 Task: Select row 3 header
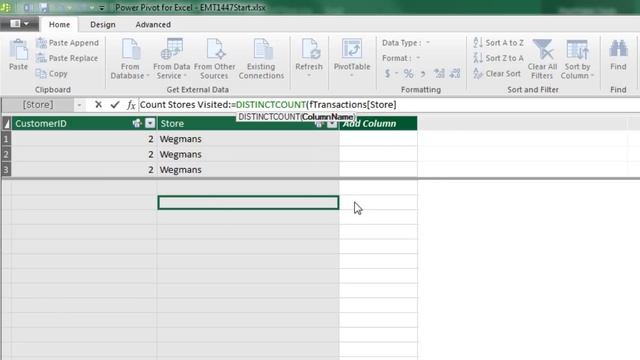pyautogui.click(x=6, y=169)
